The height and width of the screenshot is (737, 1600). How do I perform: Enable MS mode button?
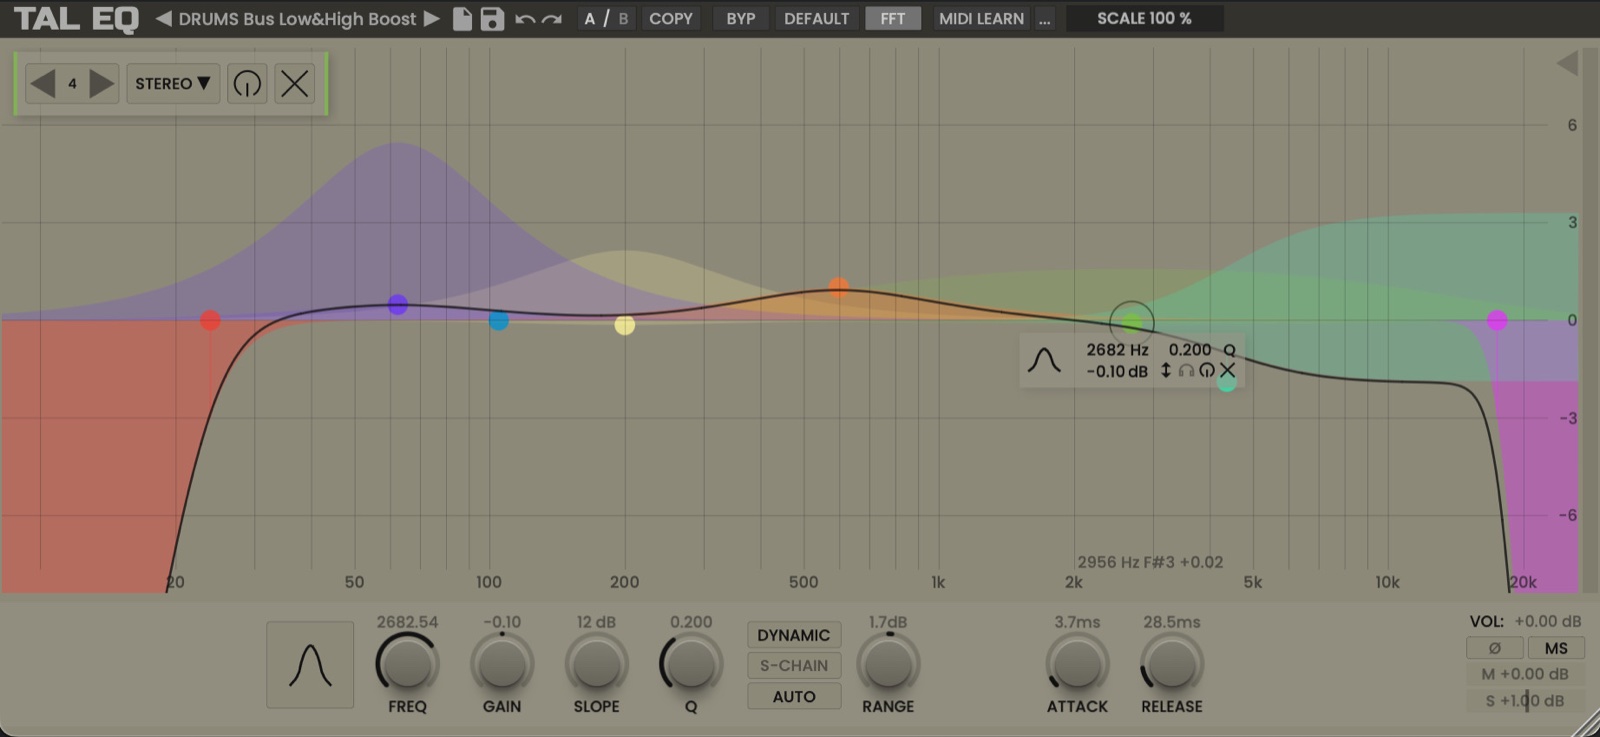pos(1556,648)
